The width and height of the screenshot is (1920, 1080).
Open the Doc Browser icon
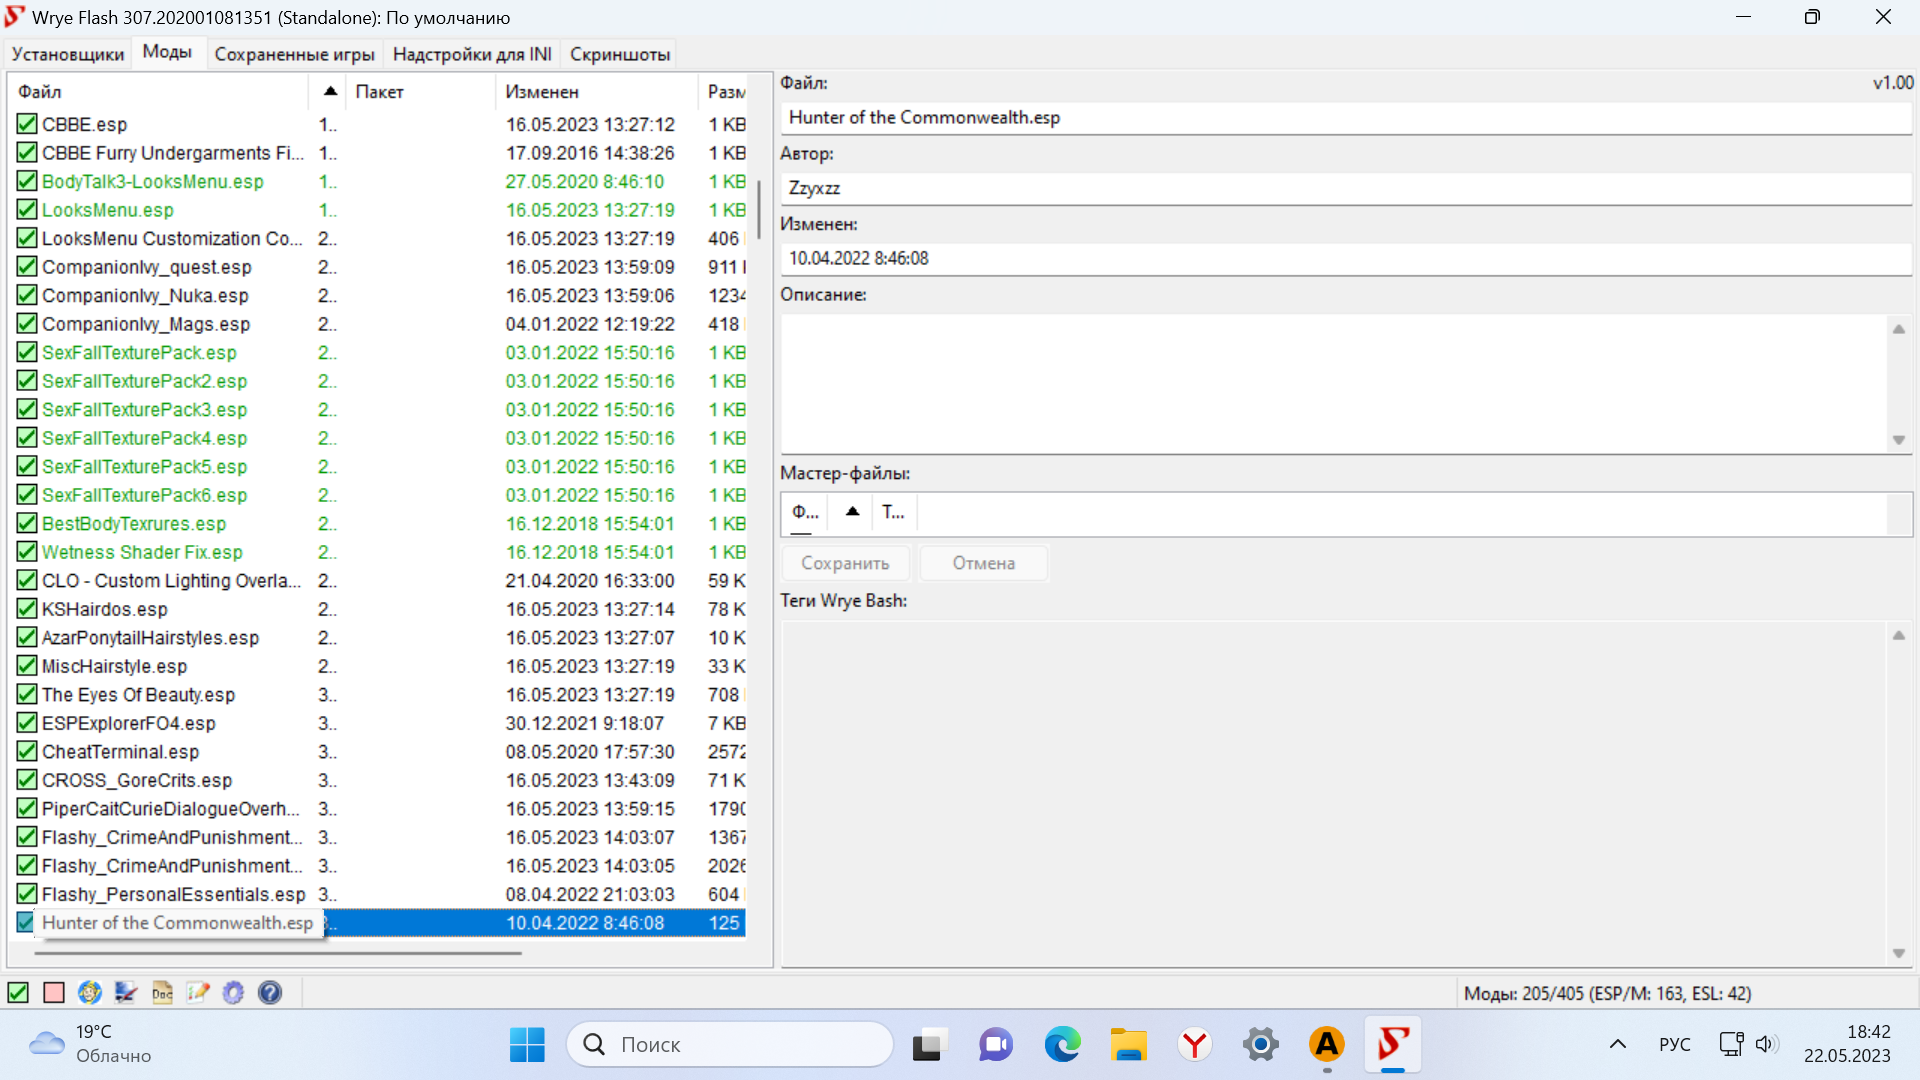point(162,992)
